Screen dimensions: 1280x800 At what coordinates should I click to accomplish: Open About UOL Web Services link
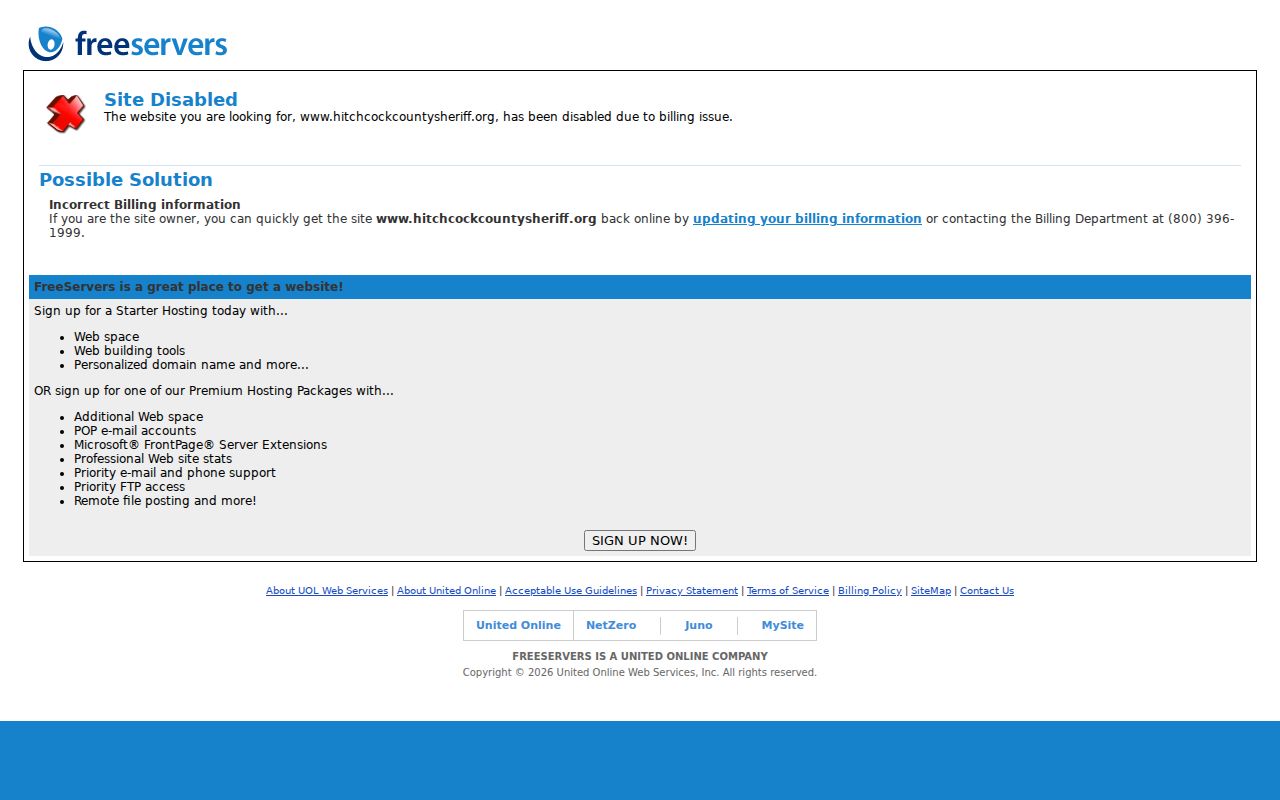pyautogui.click(x=327, y=591)
